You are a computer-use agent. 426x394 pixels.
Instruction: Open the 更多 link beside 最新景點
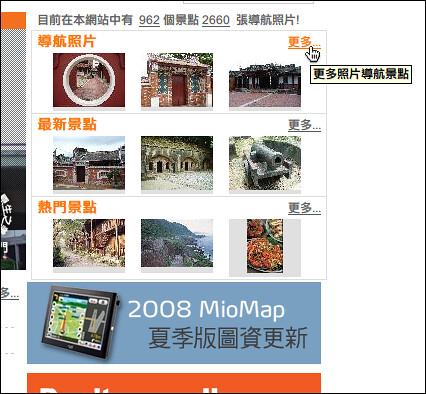tap(304, 125)
